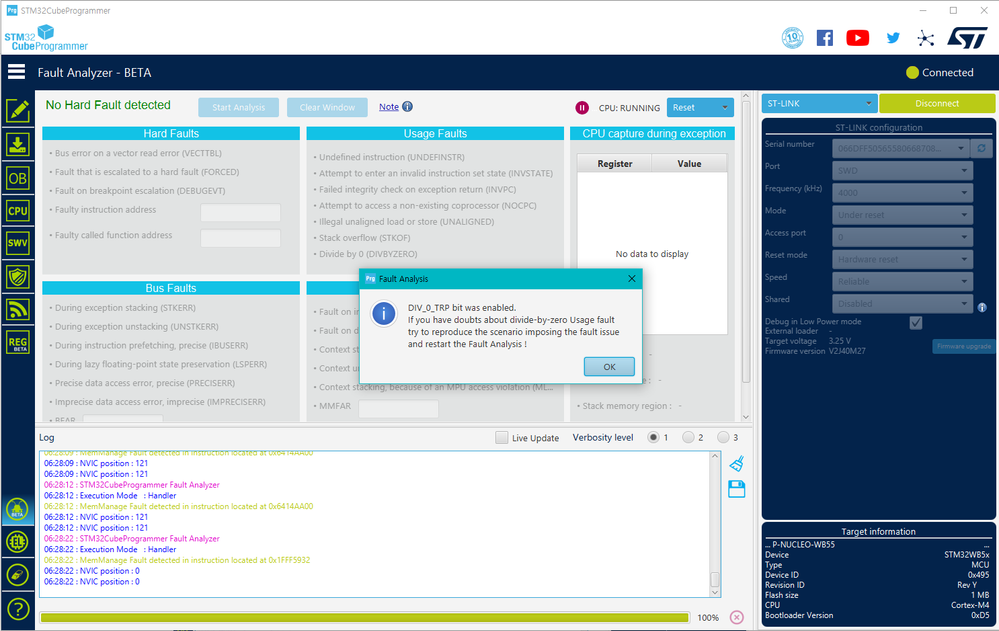Click the Value column header

689,164
